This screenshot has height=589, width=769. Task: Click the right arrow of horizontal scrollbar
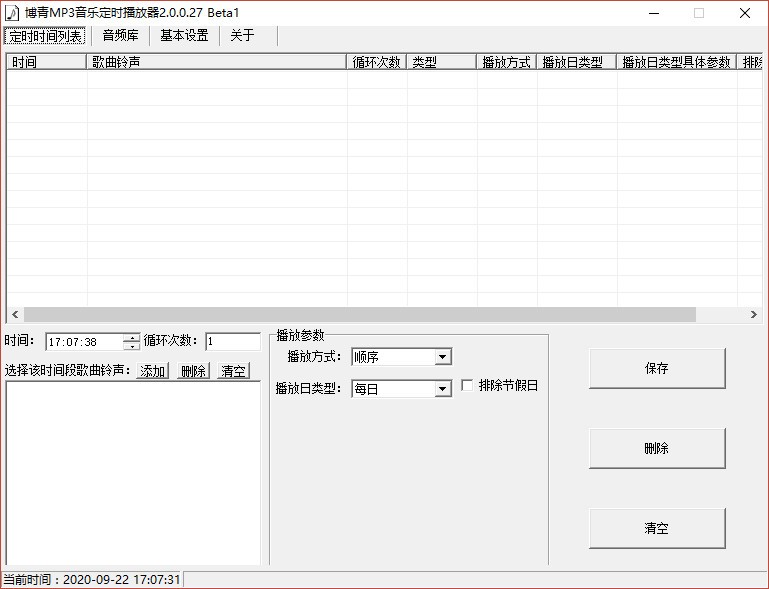tap(754, 314)
